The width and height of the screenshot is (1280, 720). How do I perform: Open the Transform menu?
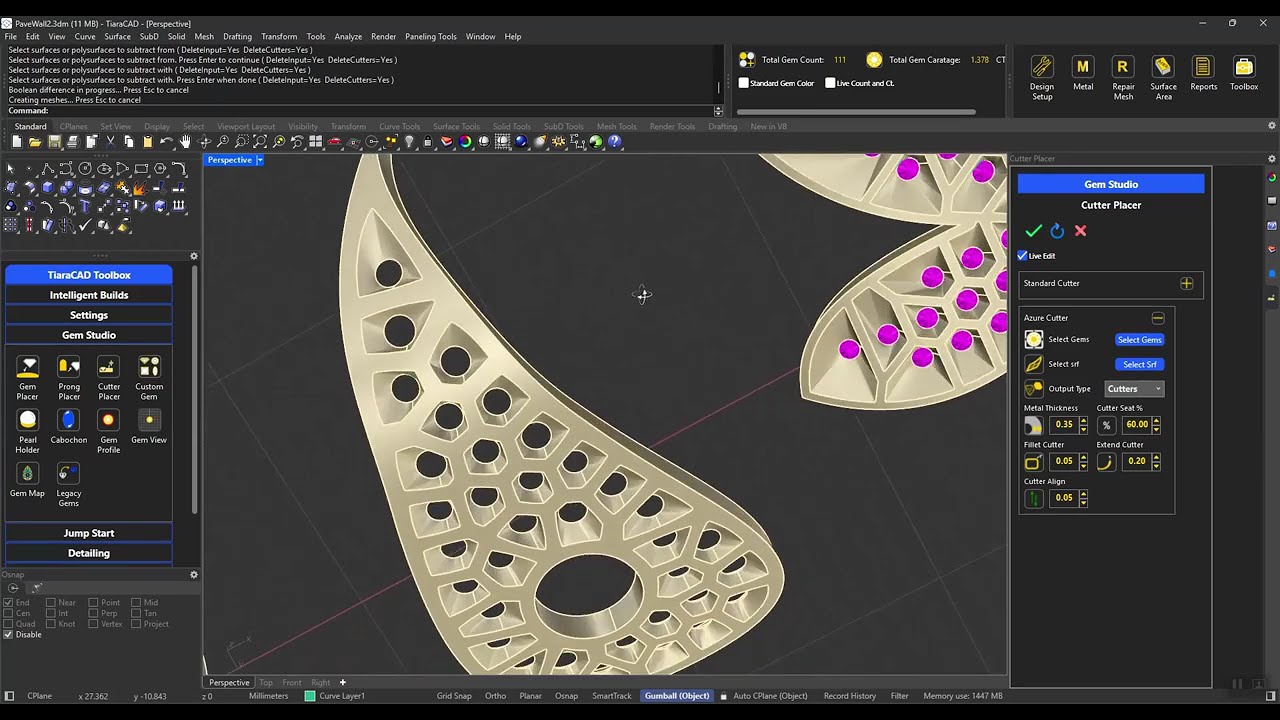[x=279, y=36]
